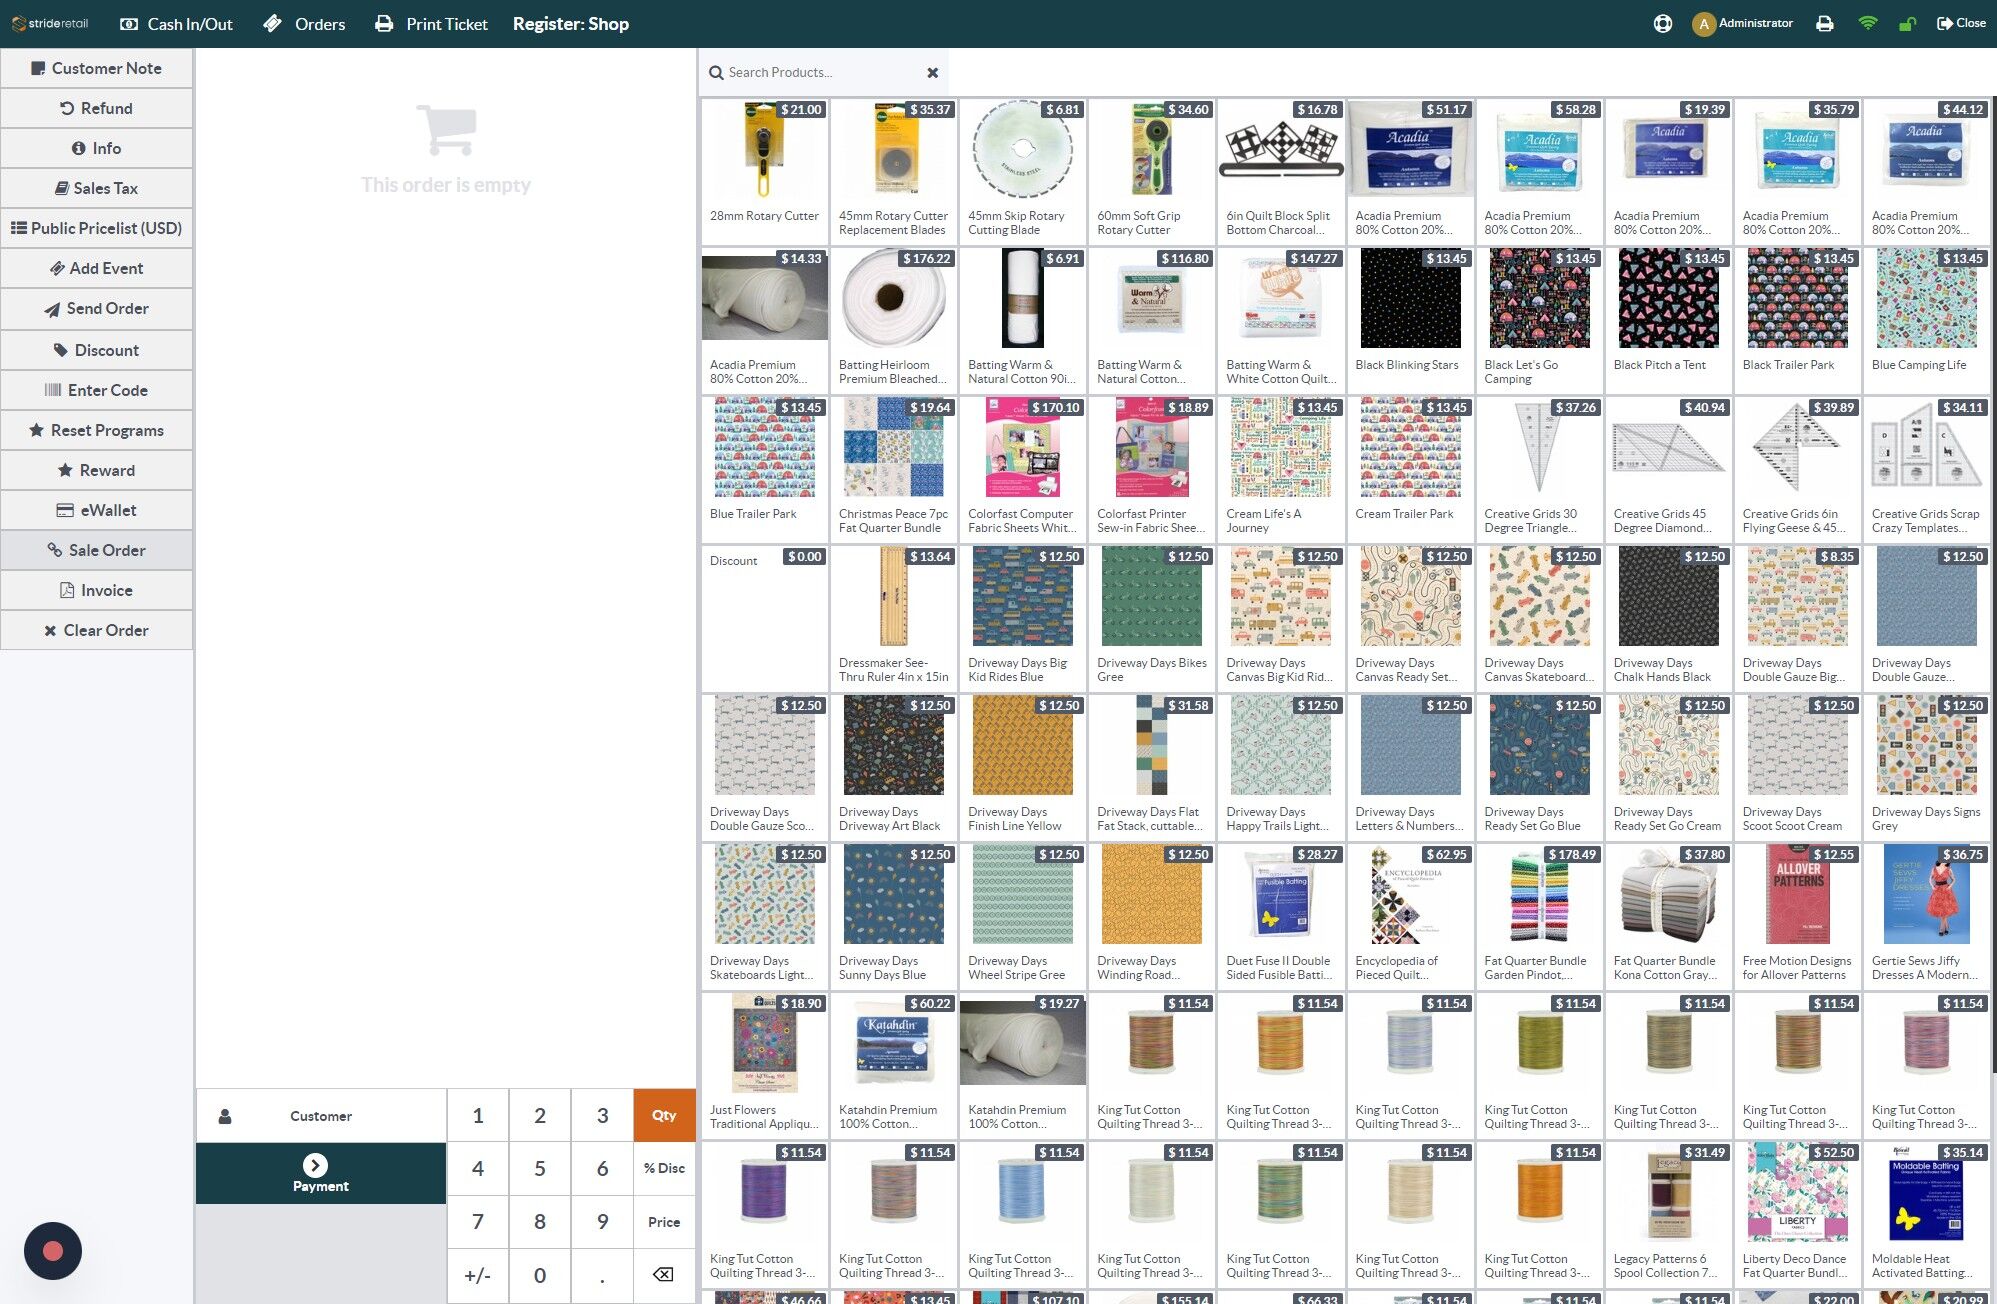The image size is (1997, 1304).
Task: Open the Cash In/Out menu item
Action: click(176, 24)
